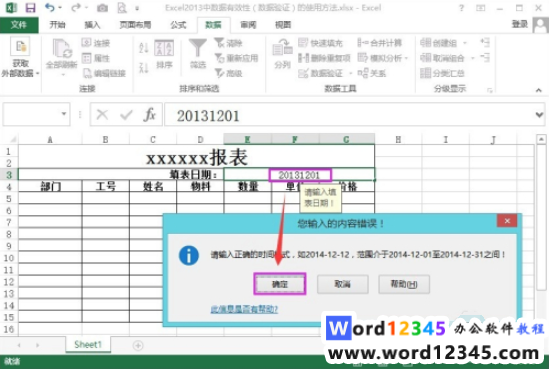Image resolution: width=549 pixels, height=369 pixels.
Task: Click the Redo arrow icon
Action: tap(76, 7)
